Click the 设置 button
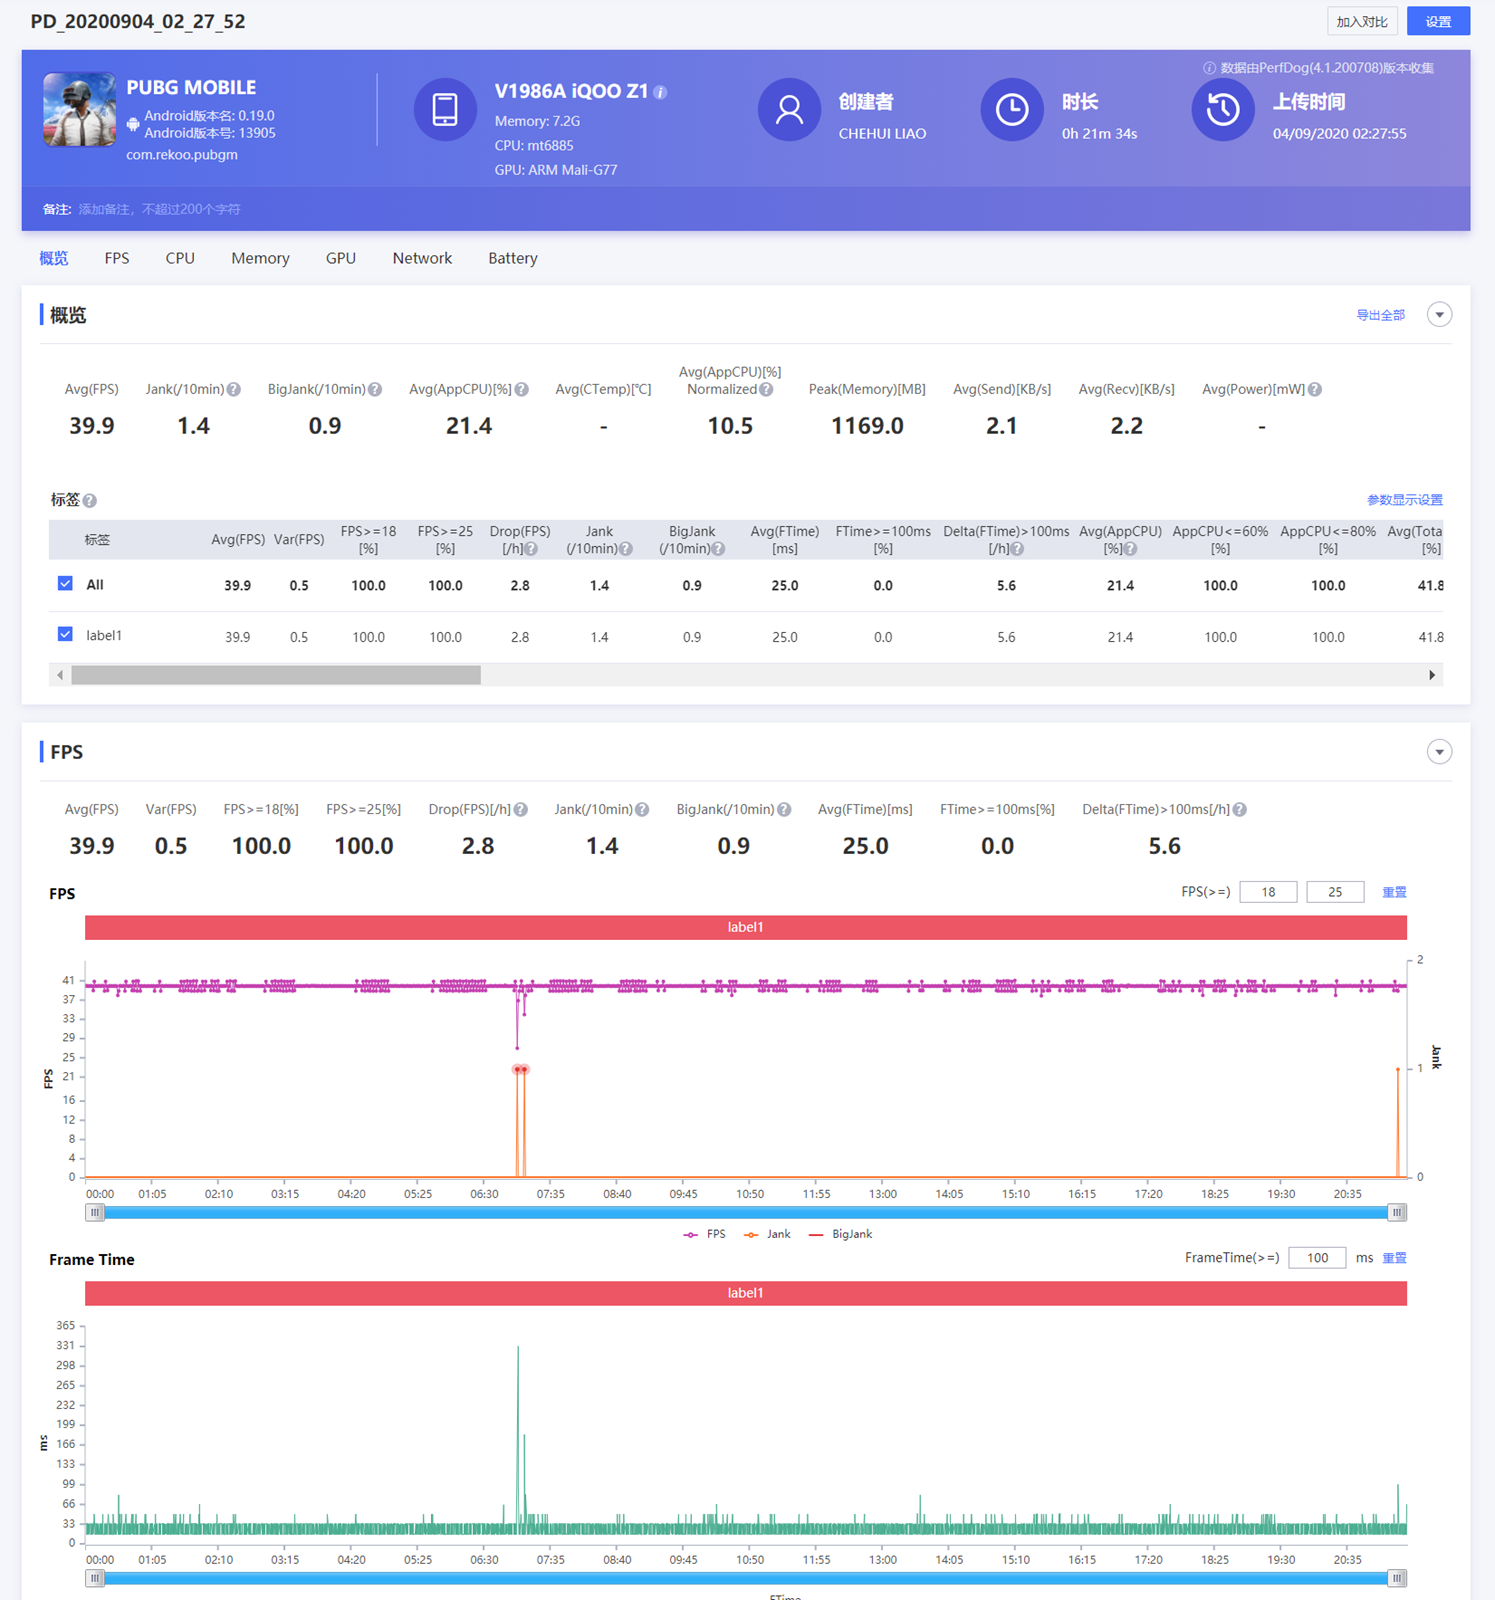The width and height of the screenshot is (1495, 1600). pyautogui.click(x=1438, y=21)
